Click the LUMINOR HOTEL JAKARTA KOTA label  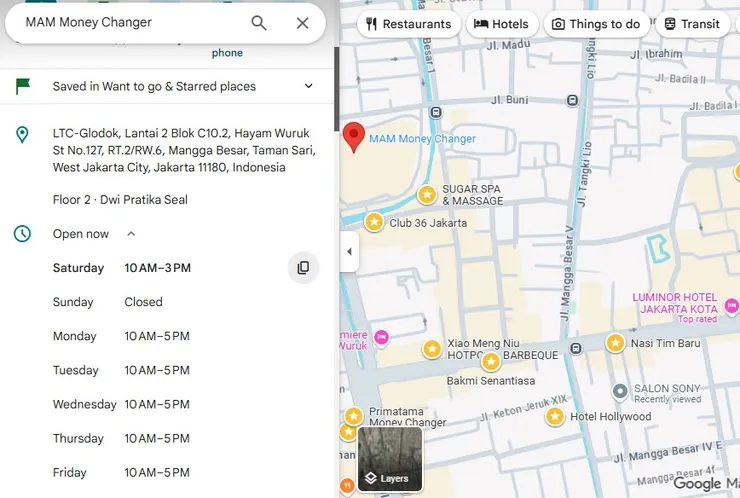coord(675,303)
